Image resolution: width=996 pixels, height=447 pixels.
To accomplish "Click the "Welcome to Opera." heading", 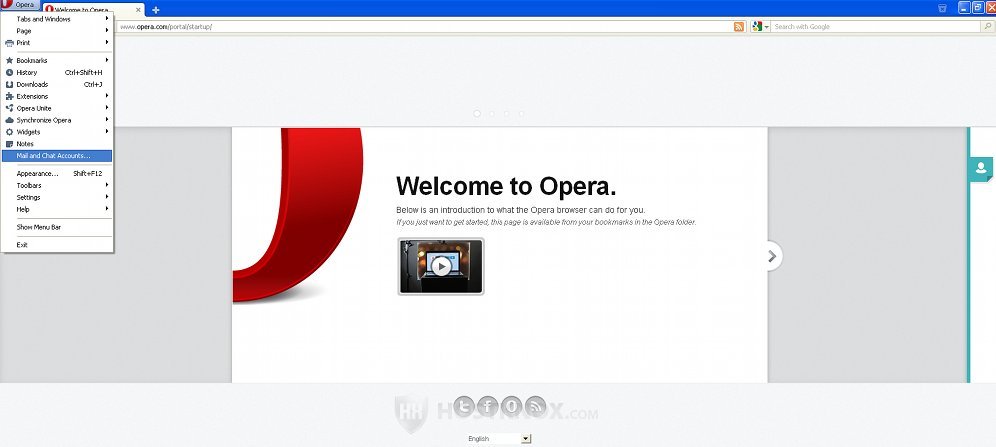I will pyautogui.click(x=506, y=186).
